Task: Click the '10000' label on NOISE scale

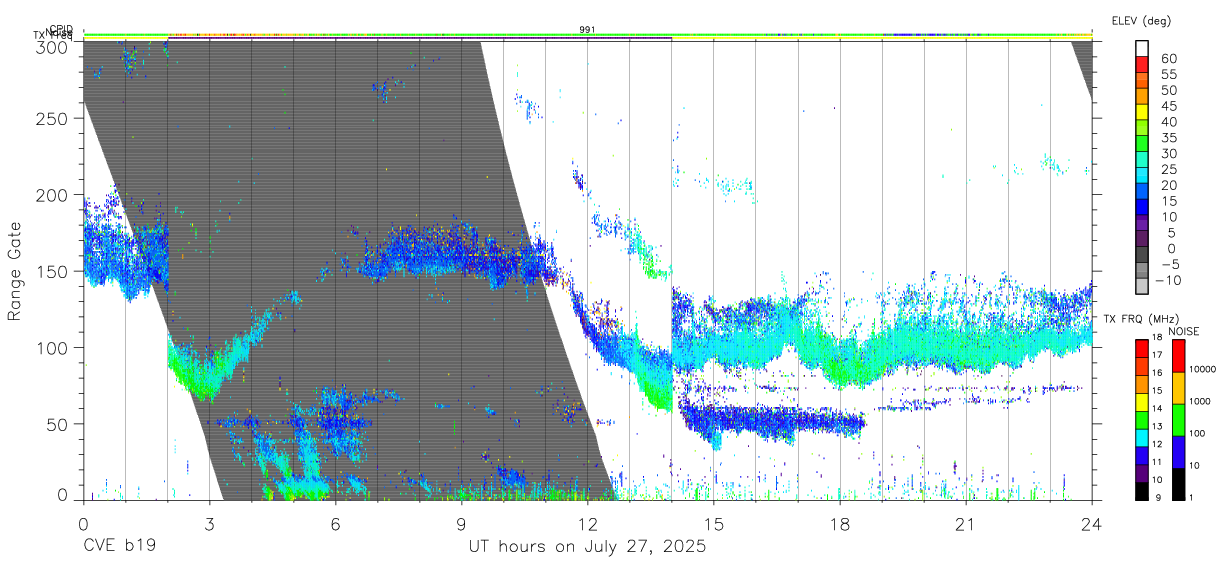Action: (x=1204, y=369)
